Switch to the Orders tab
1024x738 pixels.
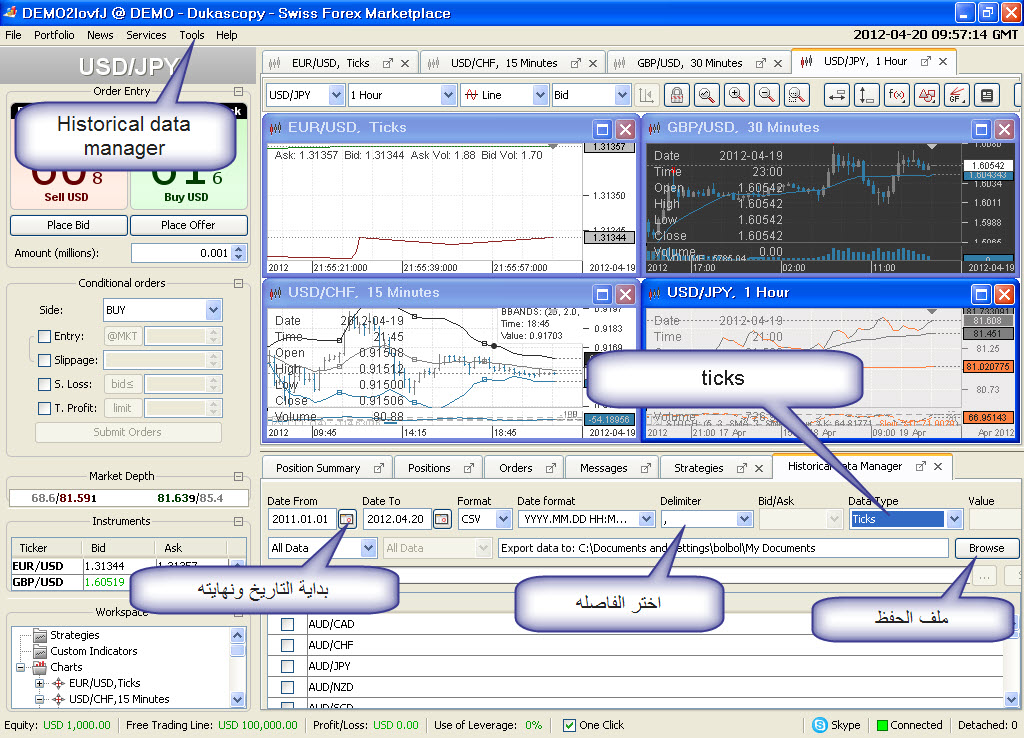(516, 468)
